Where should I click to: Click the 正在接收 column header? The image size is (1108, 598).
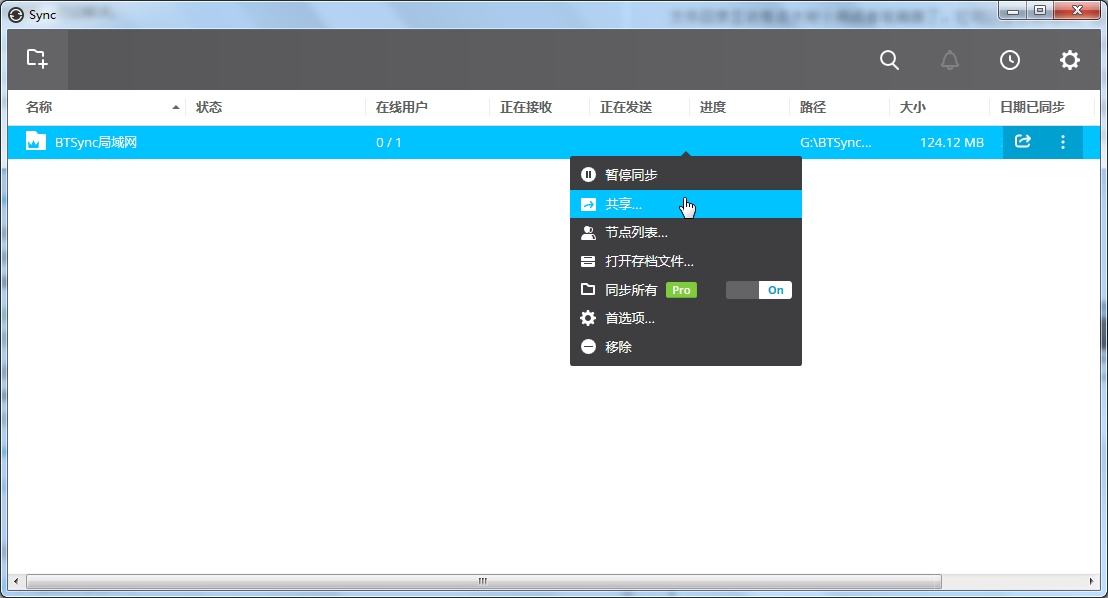coord(526,107)
